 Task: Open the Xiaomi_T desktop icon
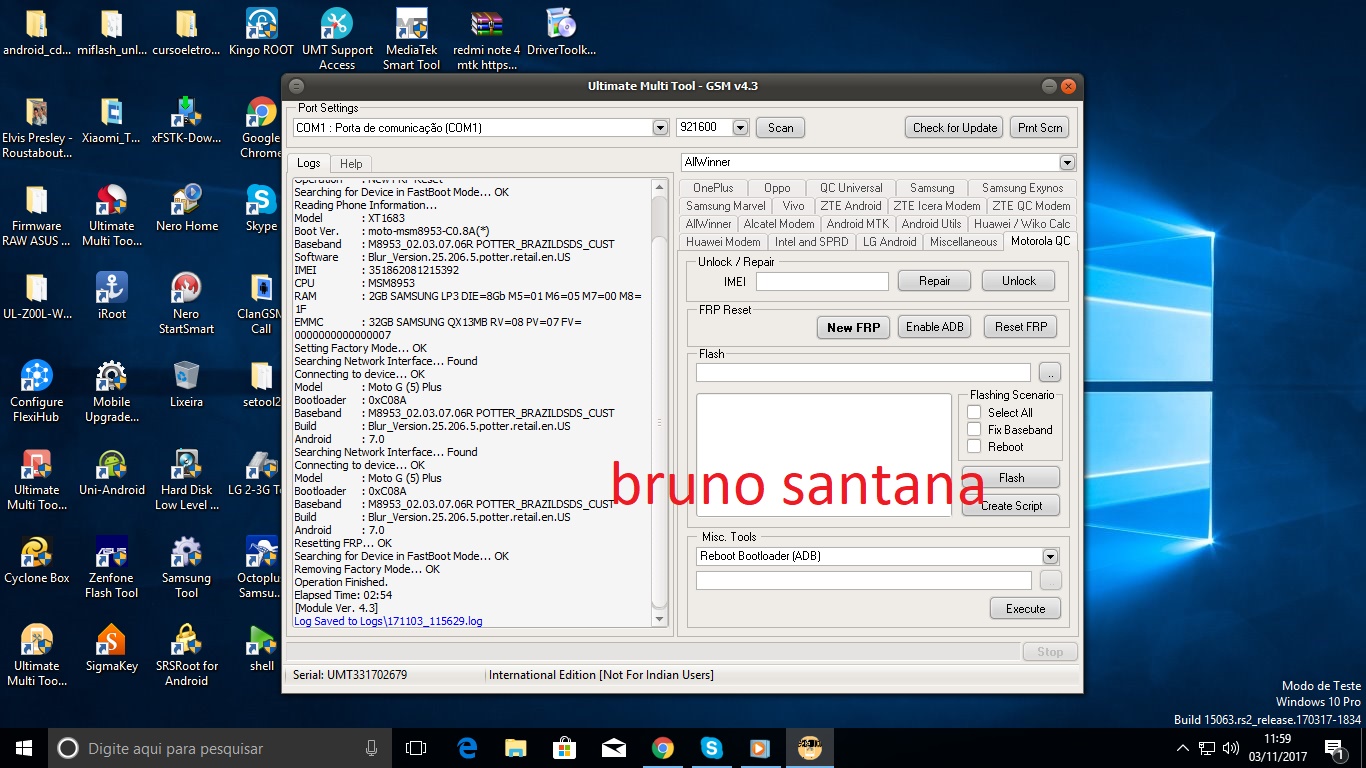[x=112, y=121]
